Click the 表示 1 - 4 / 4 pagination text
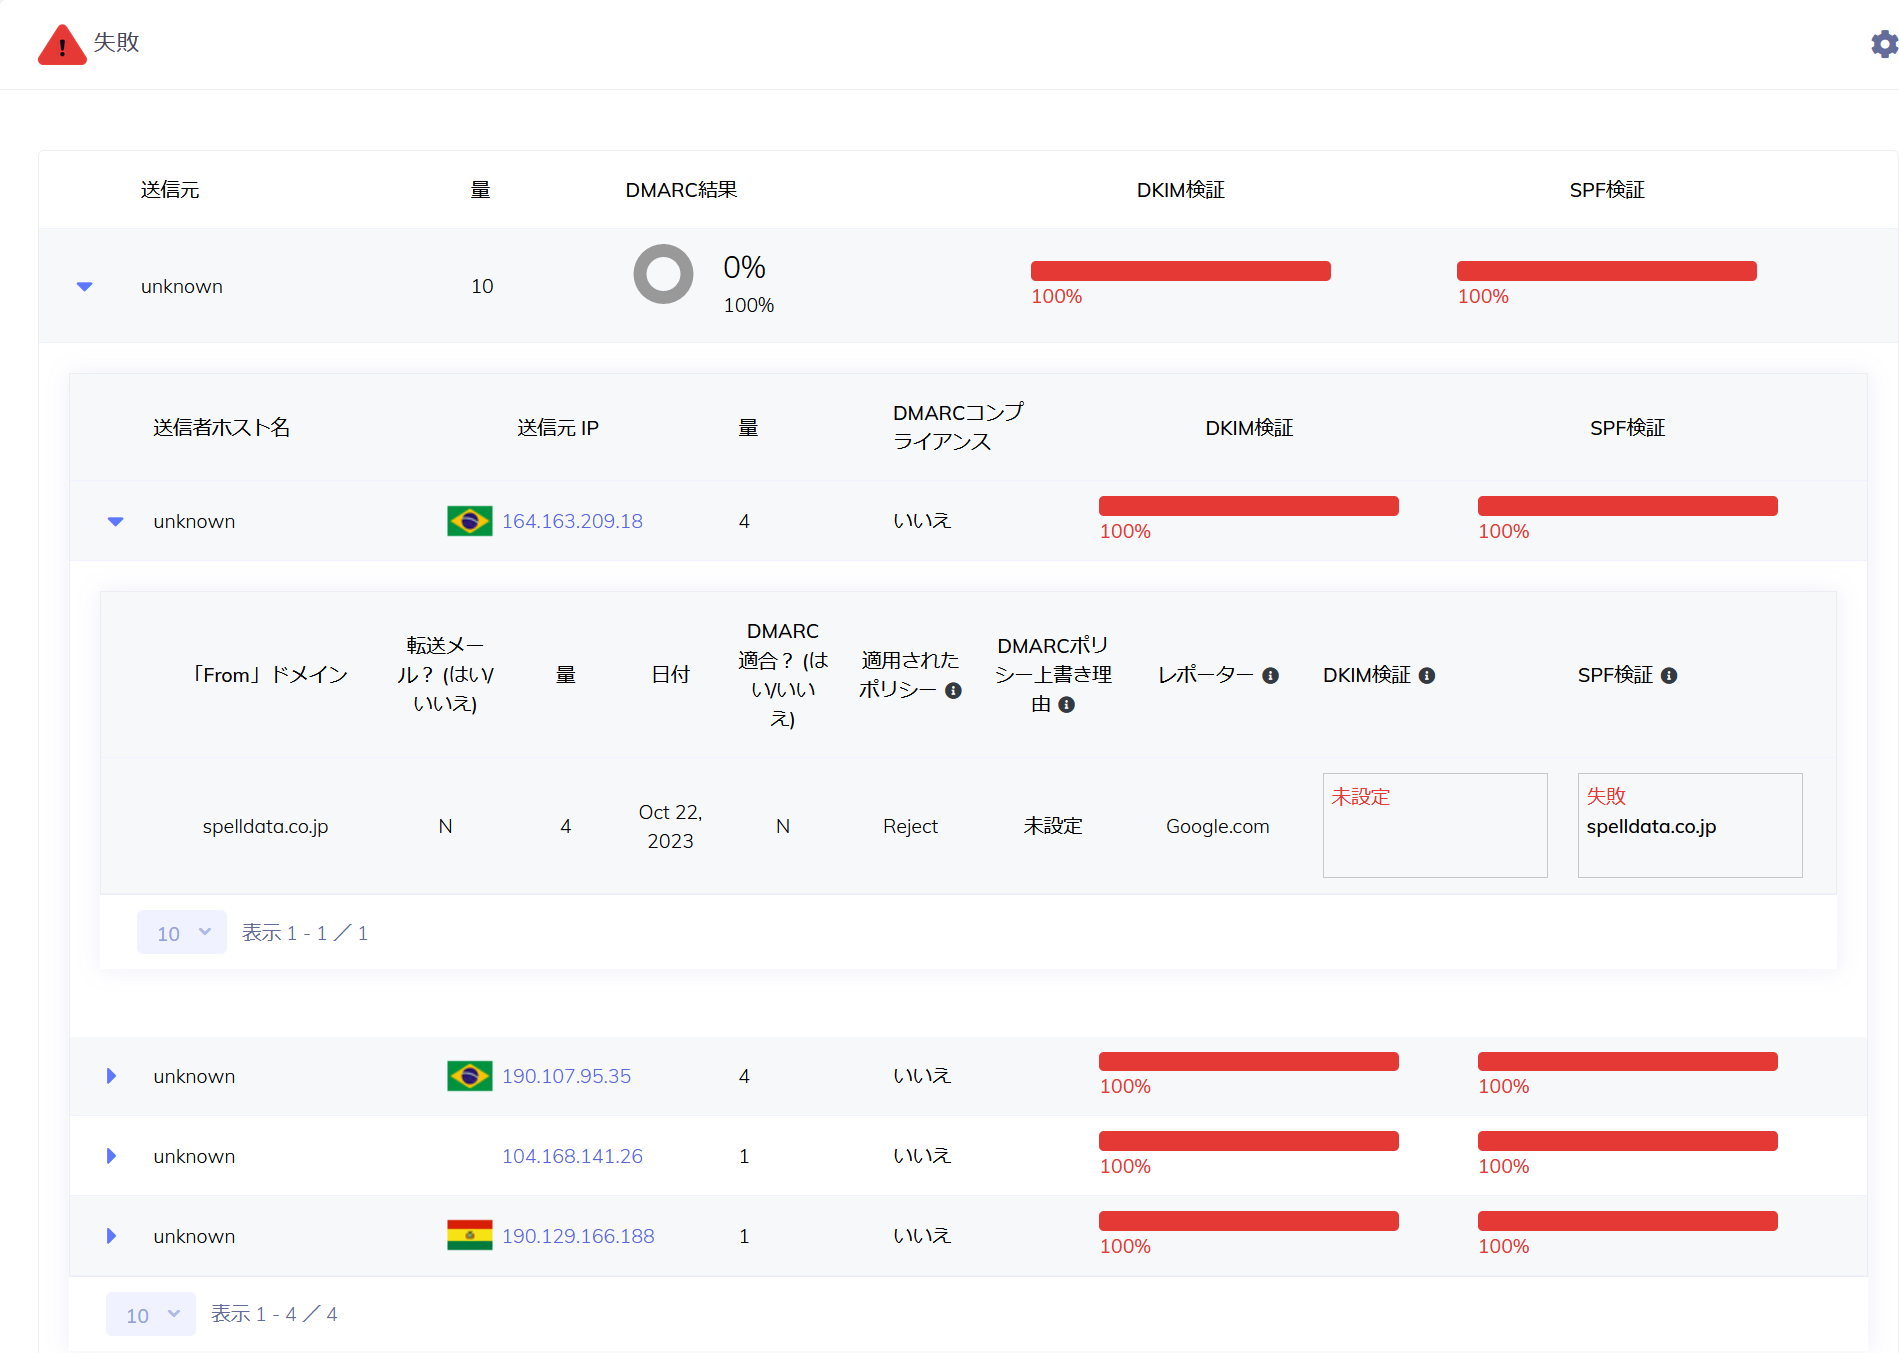This screenshot has width=1899, height=1353. pyautogui.click(x=274, y=1314)
